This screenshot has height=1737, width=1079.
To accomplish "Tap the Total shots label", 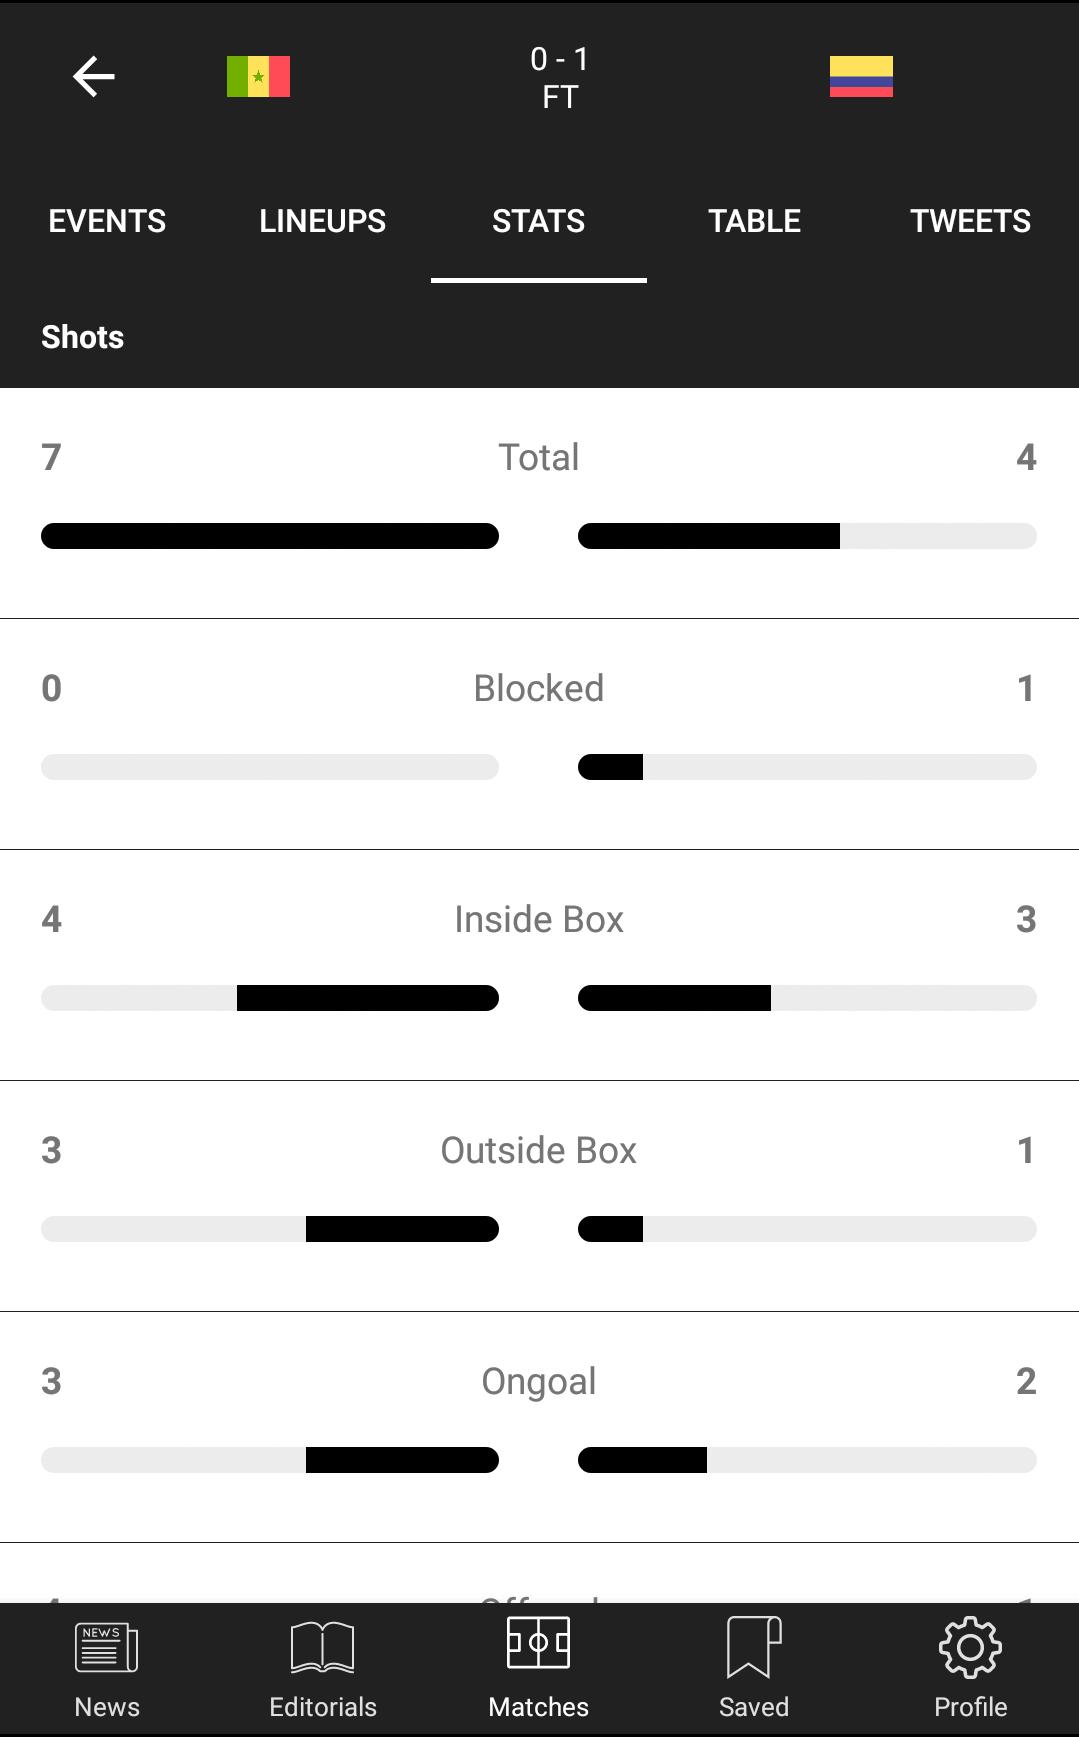I will click(x=539, y=457).
